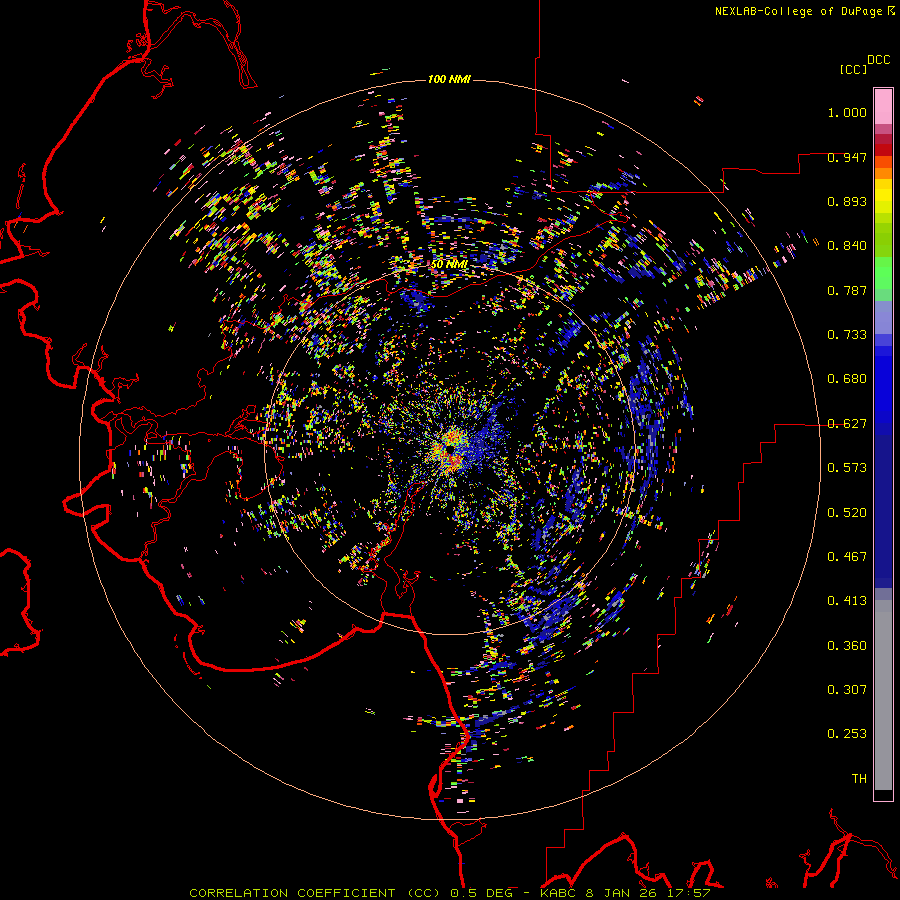
Task: Select the 1.000 scale value
Action: coord(847,112)
